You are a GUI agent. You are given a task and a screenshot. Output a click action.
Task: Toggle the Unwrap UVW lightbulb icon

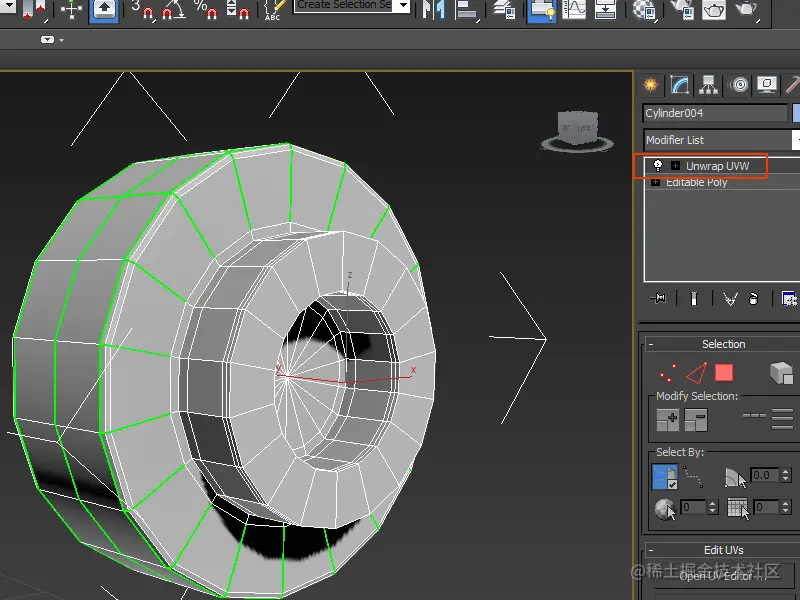(658, 165)
